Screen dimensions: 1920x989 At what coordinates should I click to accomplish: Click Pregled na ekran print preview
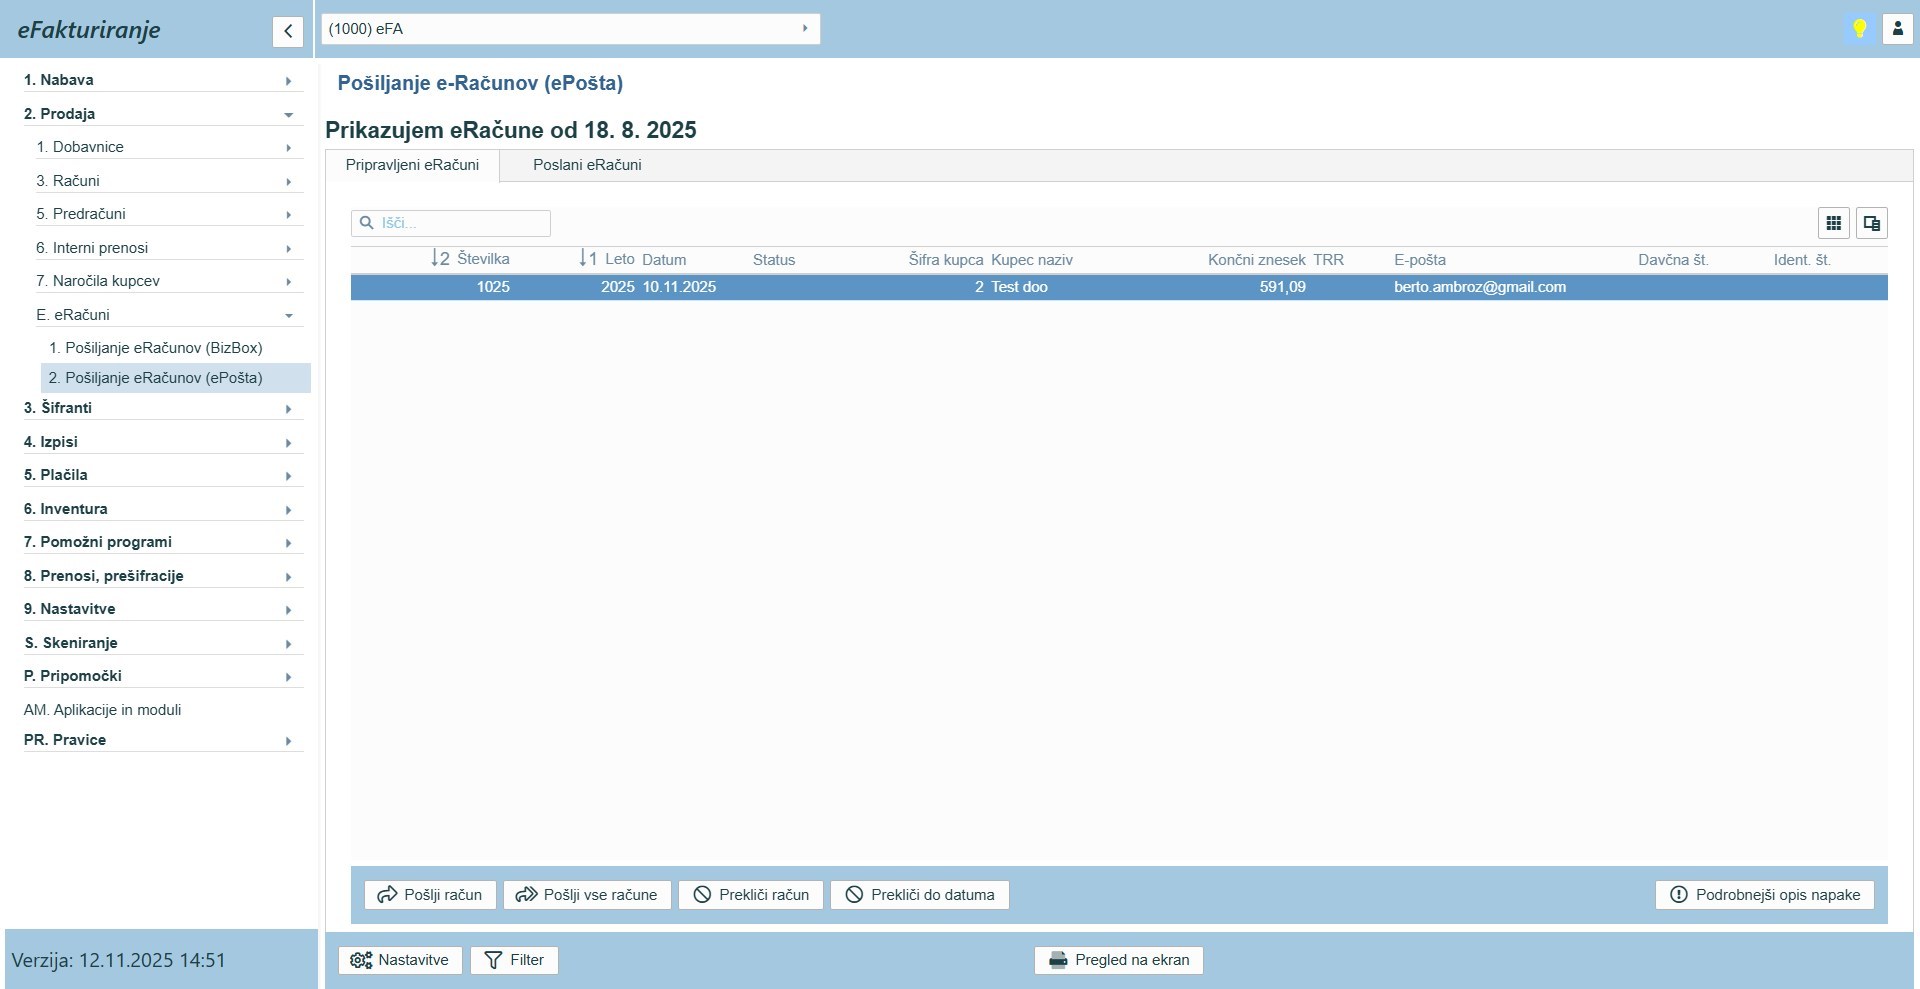point(1118,960)
